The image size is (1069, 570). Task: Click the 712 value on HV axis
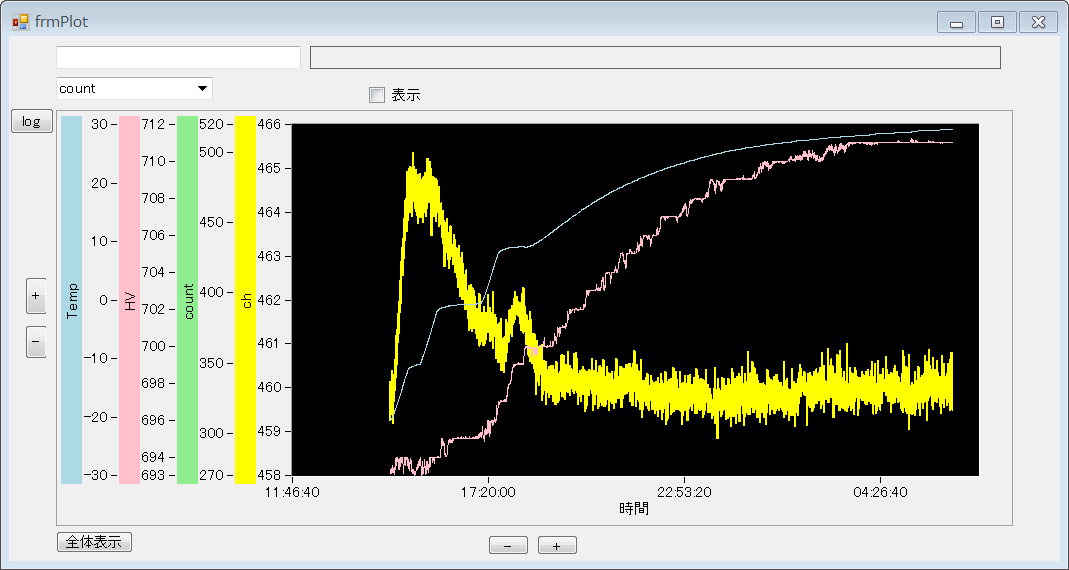coord(153,124)
